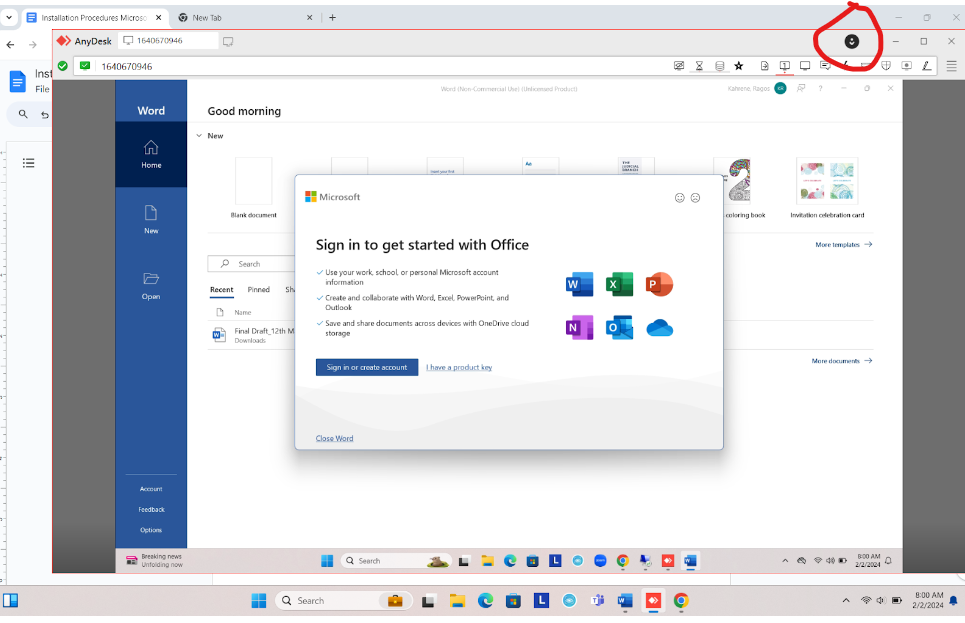This screenshot has height=623, width=965.
Task: Open Feedback in Word sidebar
Action: click(151, 510)
